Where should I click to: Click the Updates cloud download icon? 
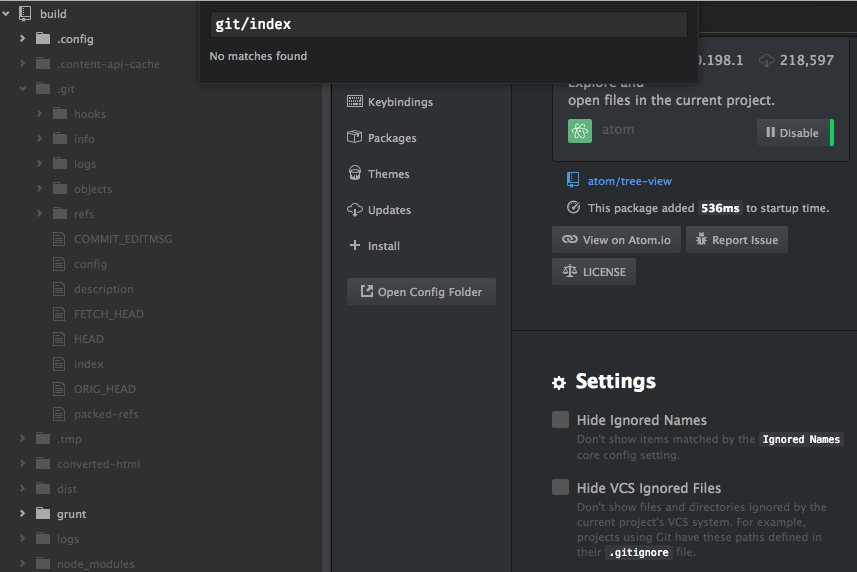coord(355,209)
